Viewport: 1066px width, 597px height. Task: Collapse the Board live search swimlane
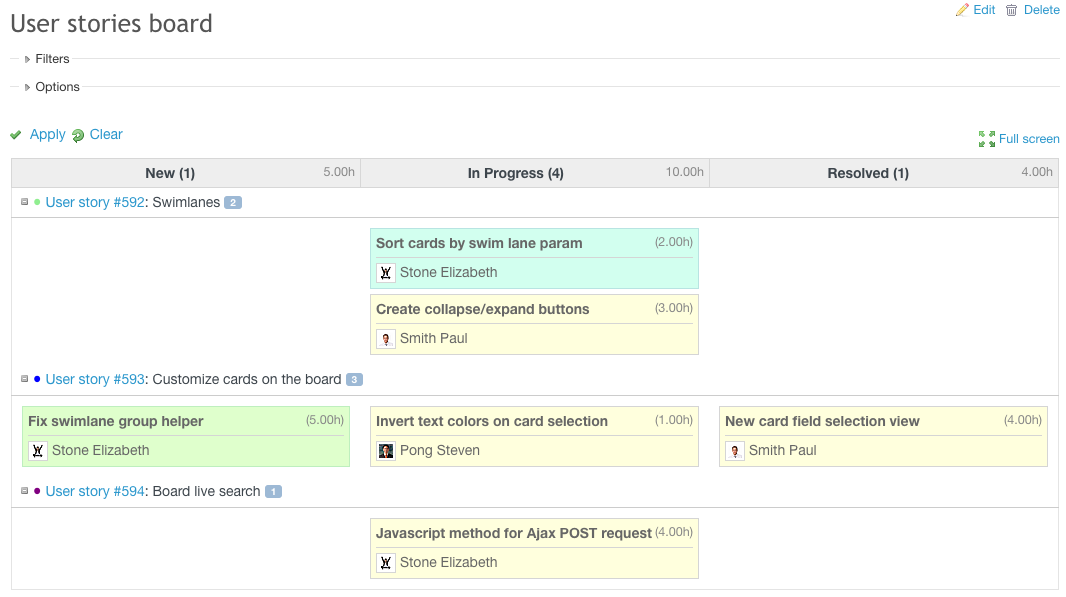pos(23,491)
